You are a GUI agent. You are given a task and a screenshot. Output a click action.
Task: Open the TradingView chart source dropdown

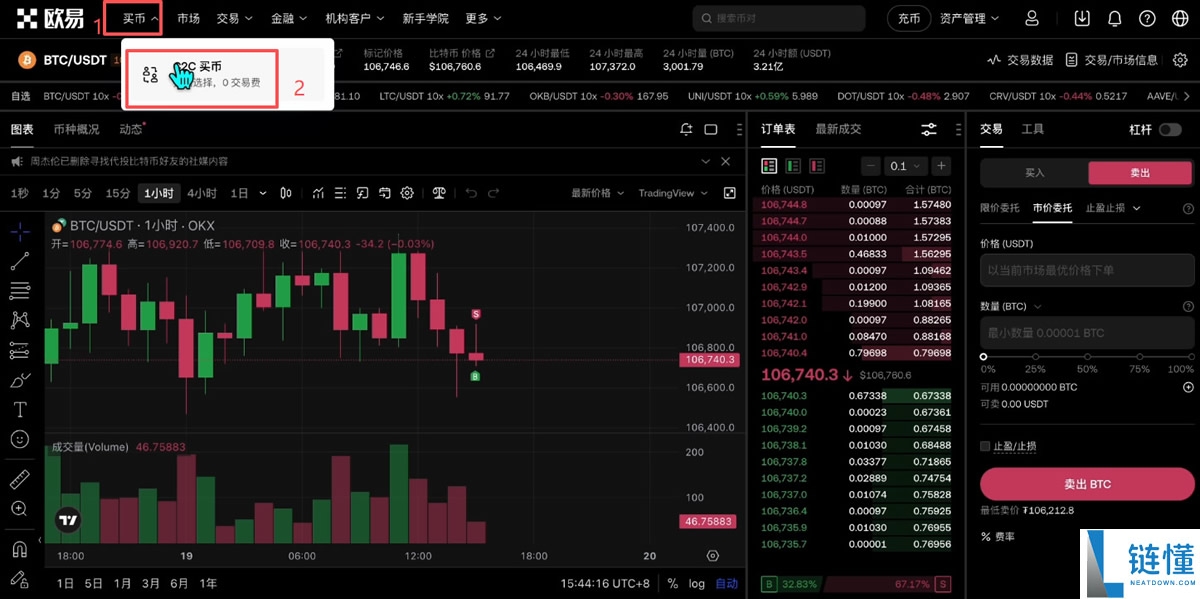(673, 193)
